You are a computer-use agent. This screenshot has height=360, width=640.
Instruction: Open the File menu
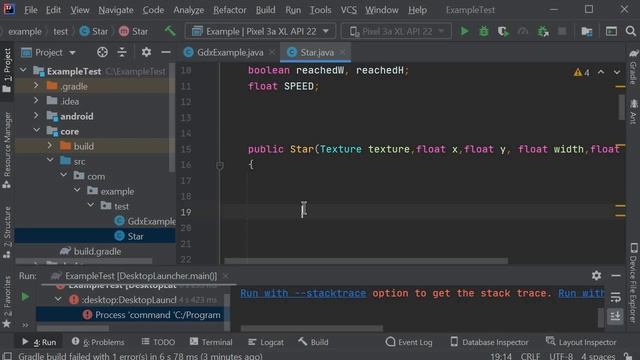coord(31,10)
